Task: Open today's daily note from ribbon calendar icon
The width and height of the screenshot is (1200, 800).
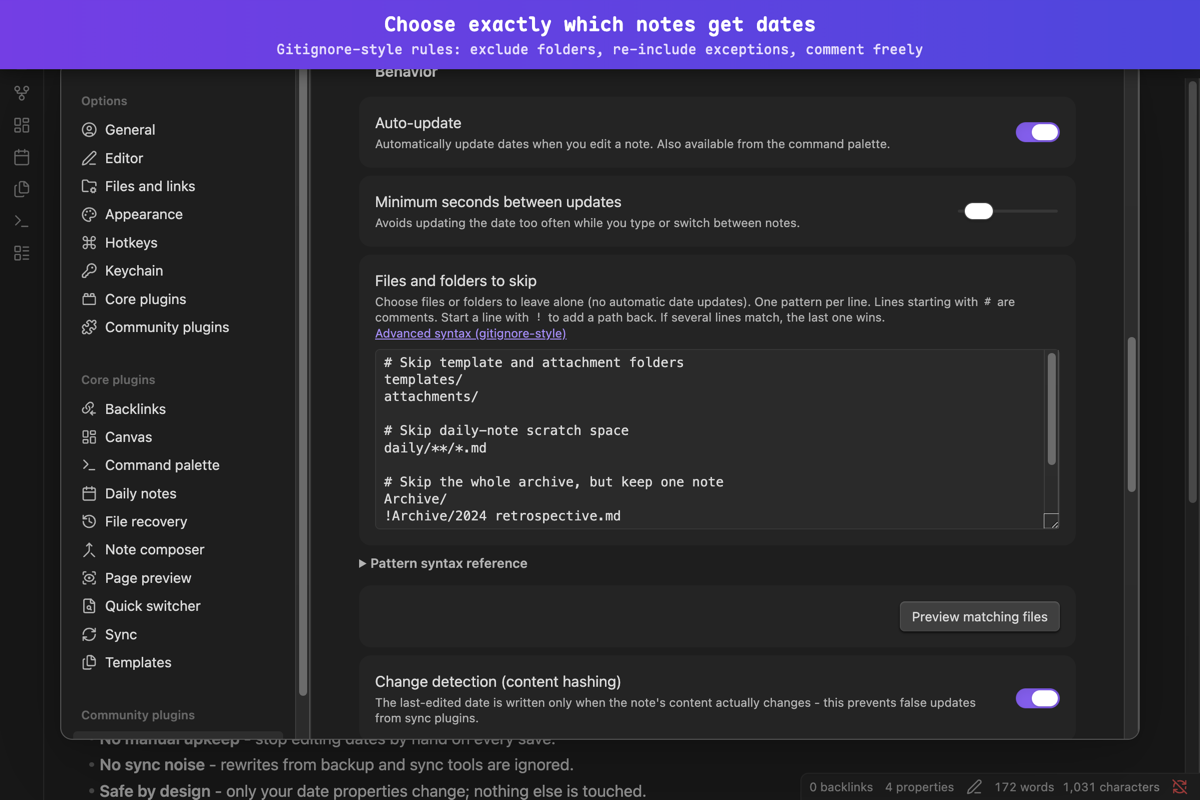Action: [x=22, y=157]
